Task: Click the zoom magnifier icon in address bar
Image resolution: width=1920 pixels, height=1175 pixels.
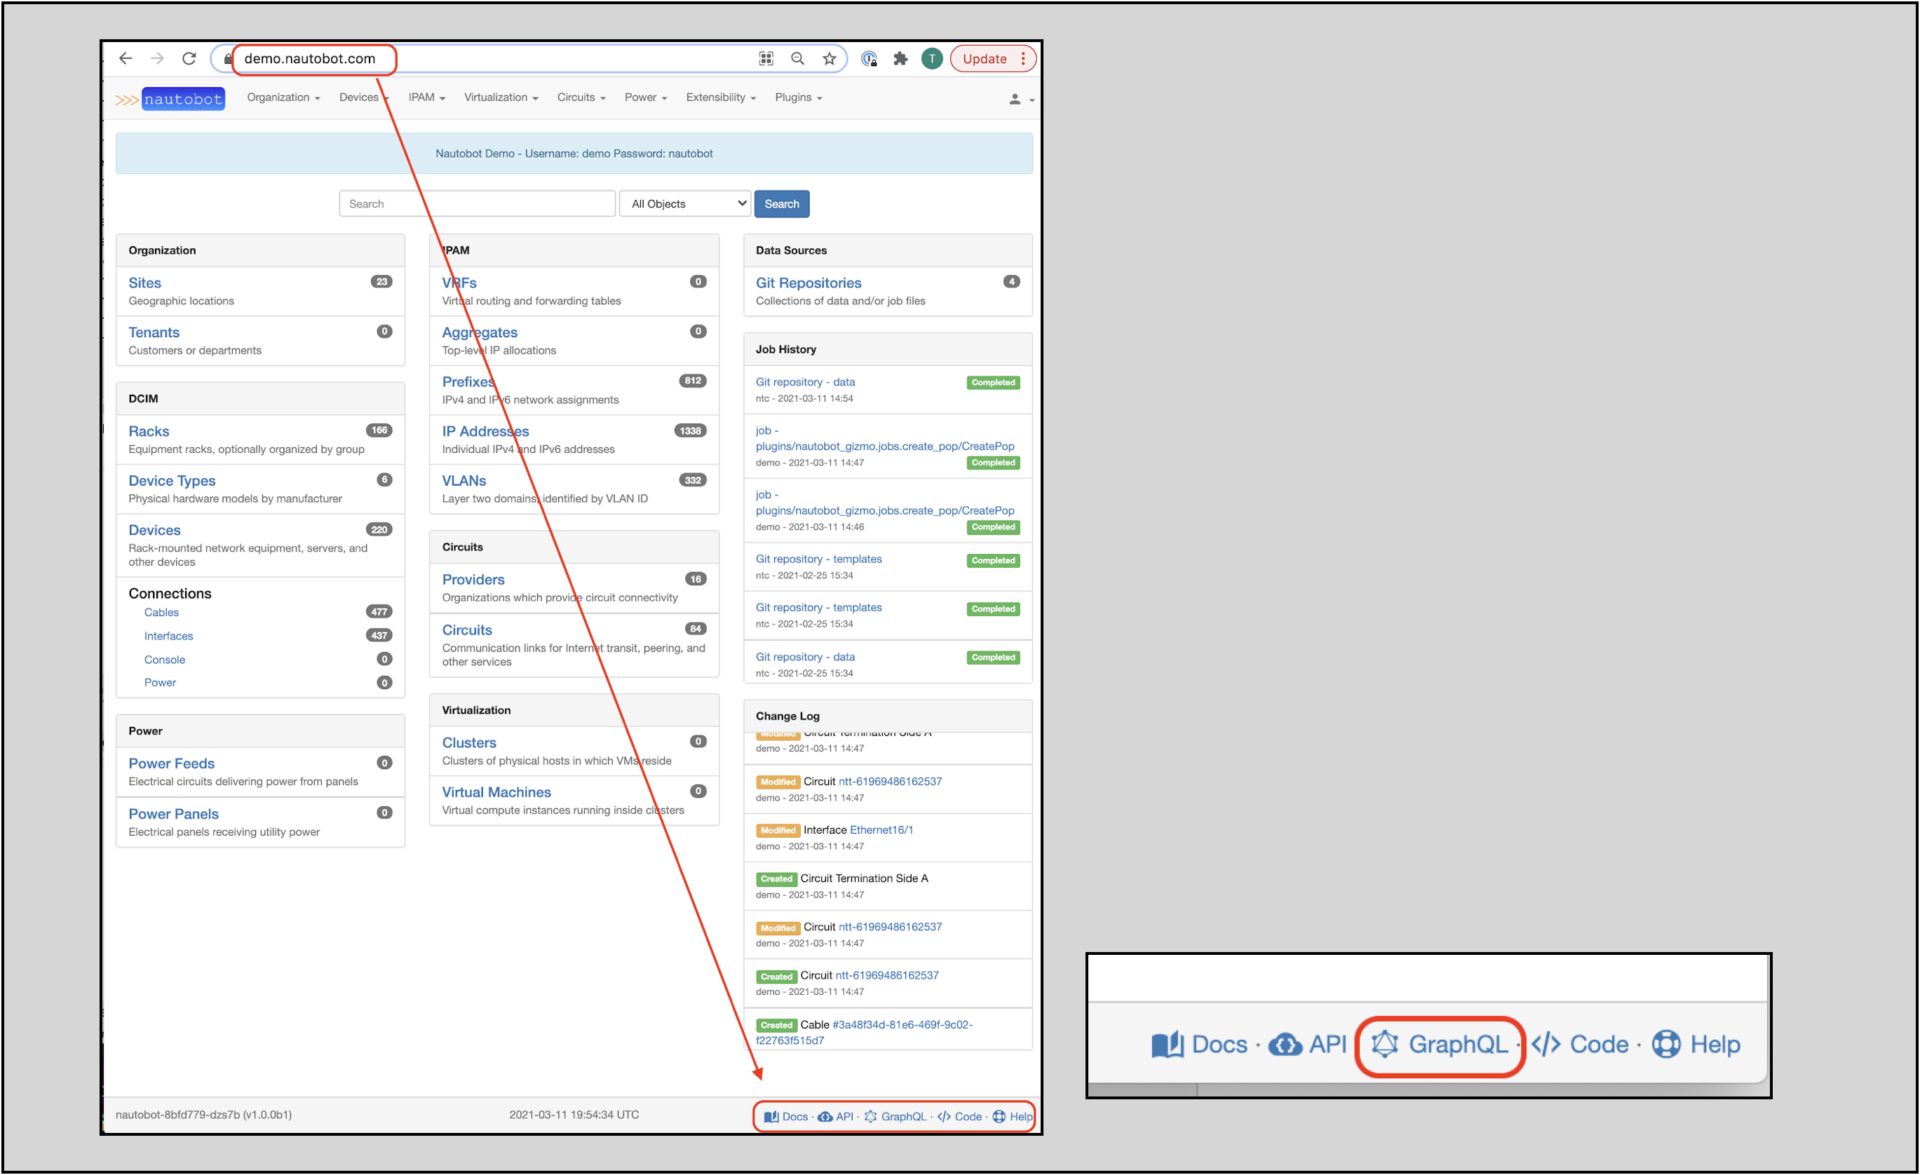Action: [x=797, y=58]
